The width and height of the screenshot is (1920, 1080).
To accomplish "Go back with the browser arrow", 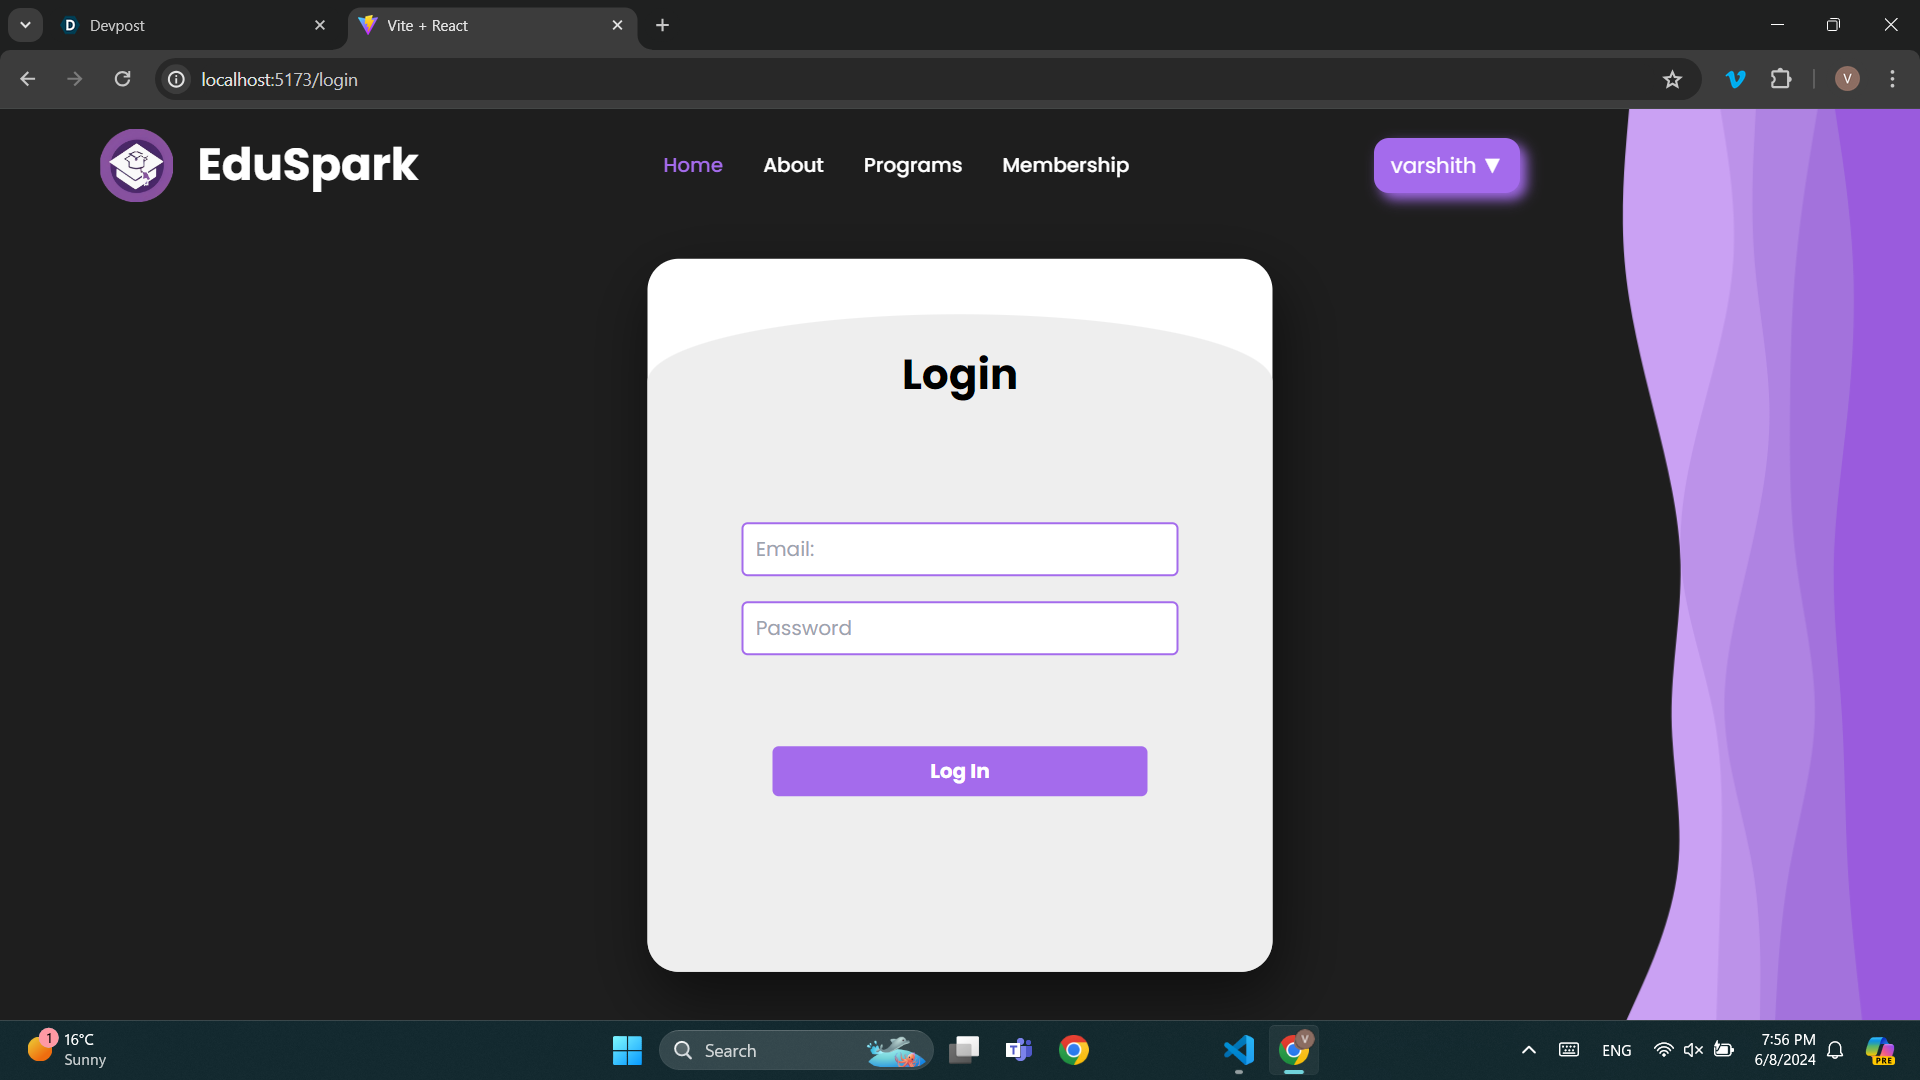I will pos(28,79).
